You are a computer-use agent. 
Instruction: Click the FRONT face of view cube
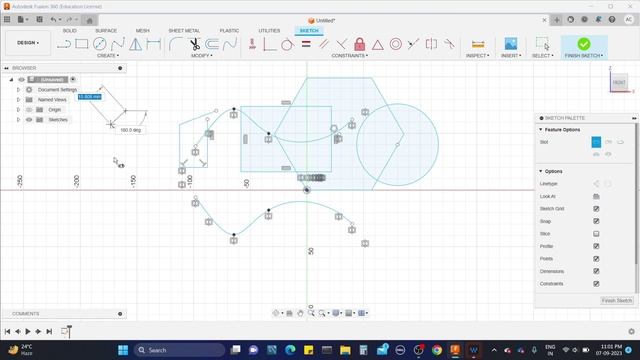619,82
